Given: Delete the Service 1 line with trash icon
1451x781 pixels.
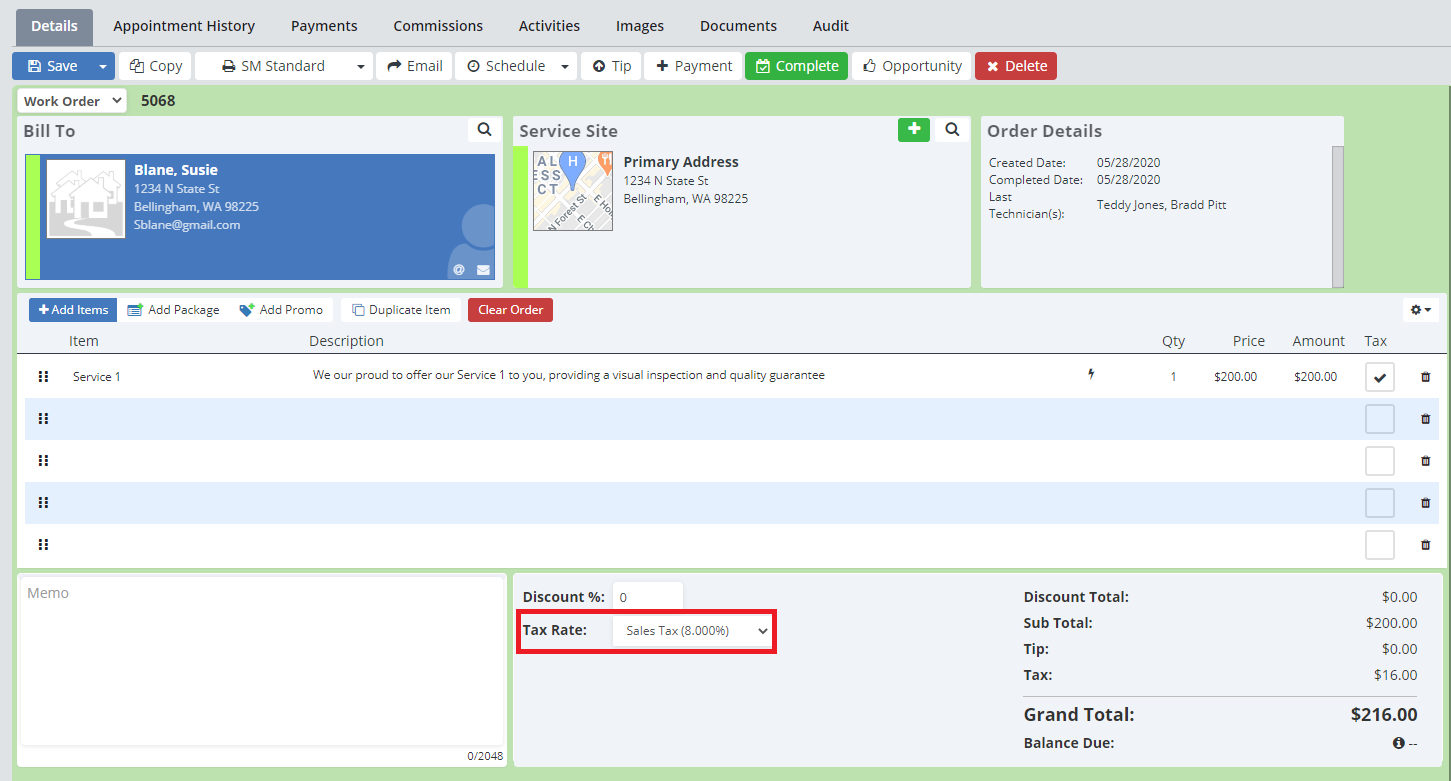Looking at the screenshot, I should coord(1425,377).
